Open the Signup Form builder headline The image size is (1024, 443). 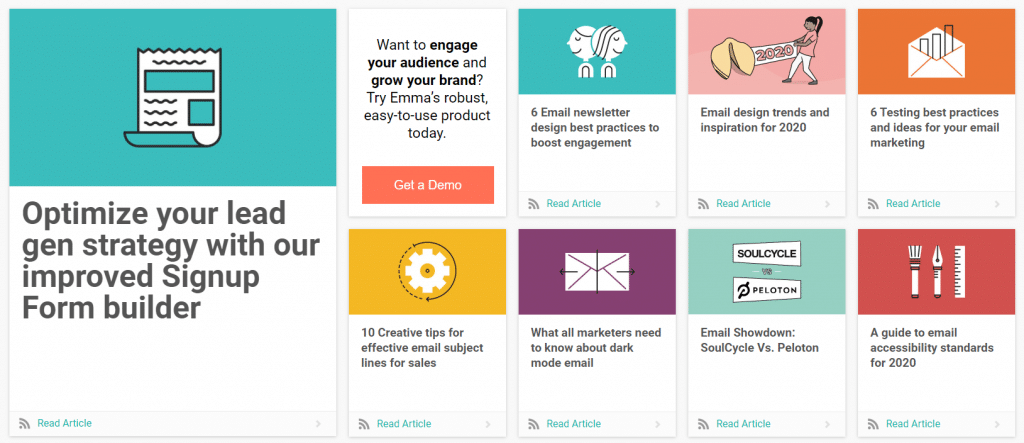pyautogui.click(x=170, y=260)
